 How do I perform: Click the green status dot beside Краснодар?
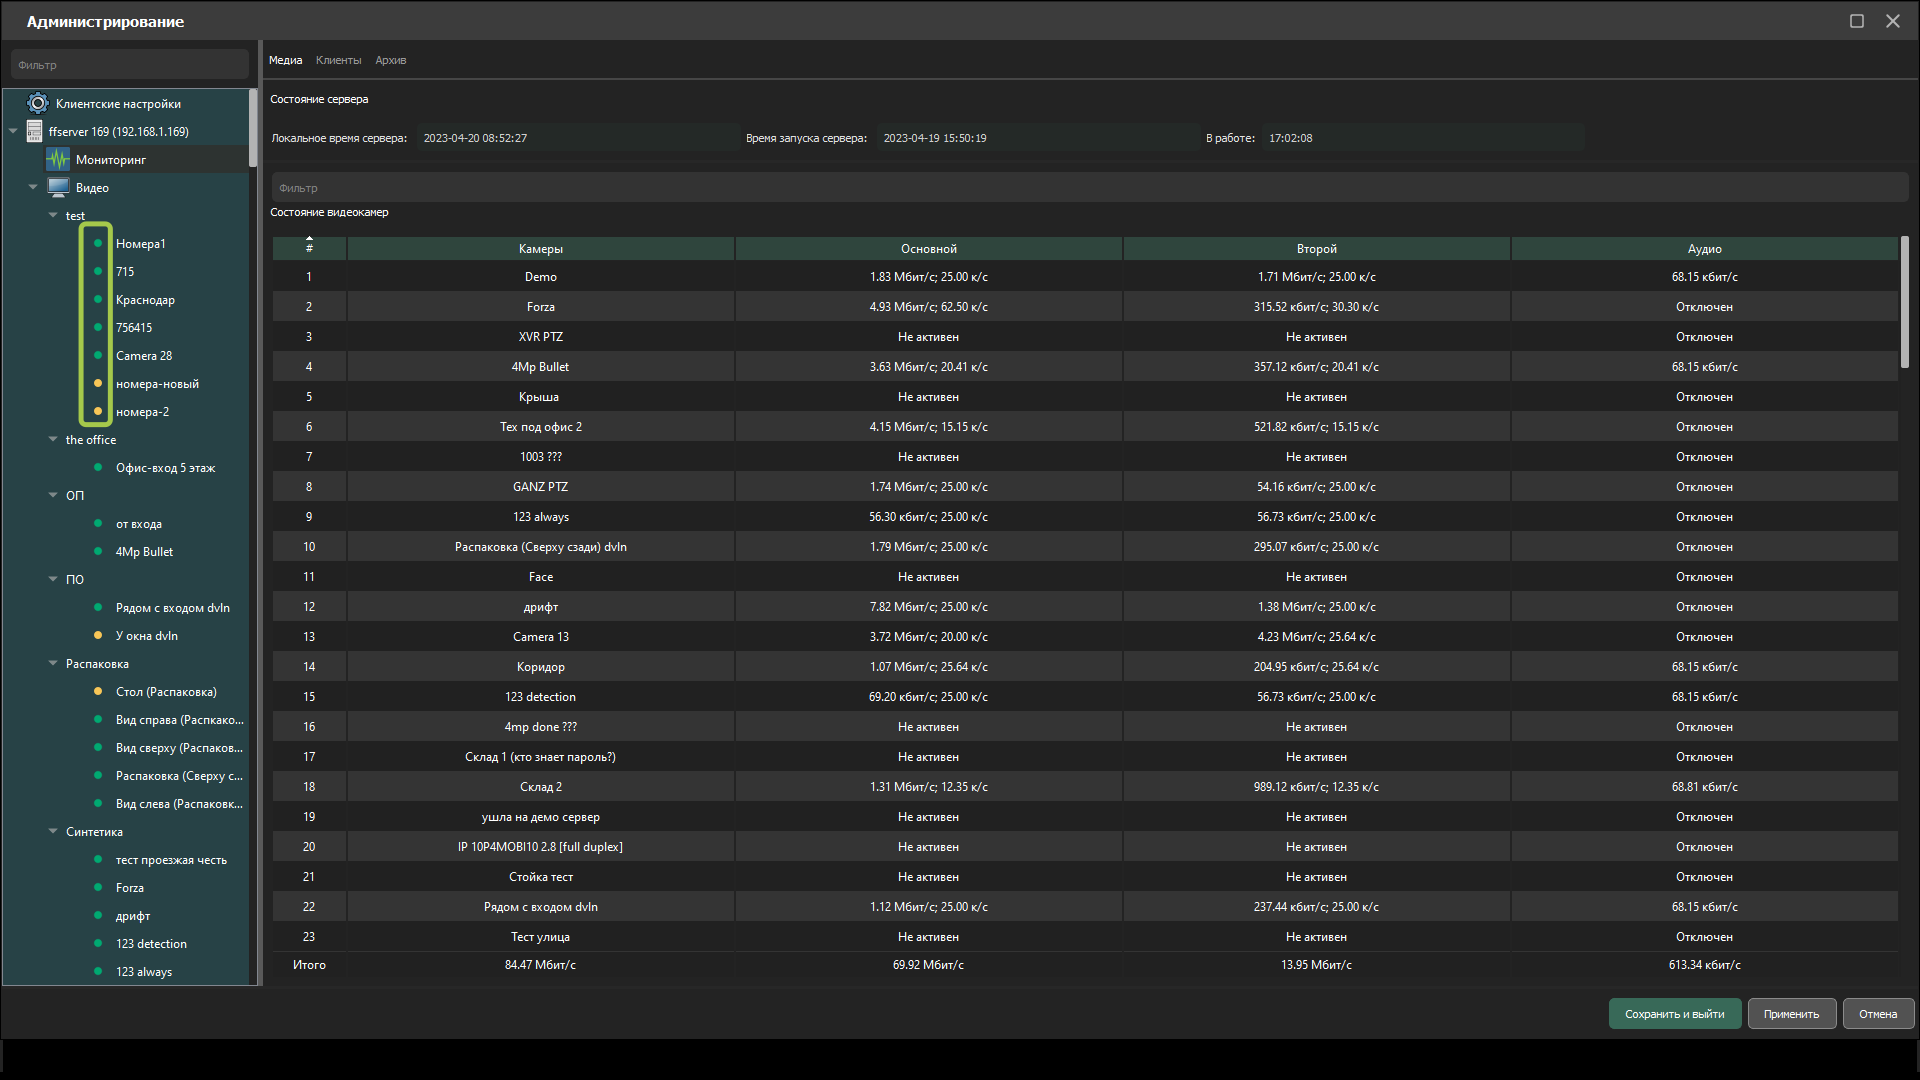click(98, 299)
